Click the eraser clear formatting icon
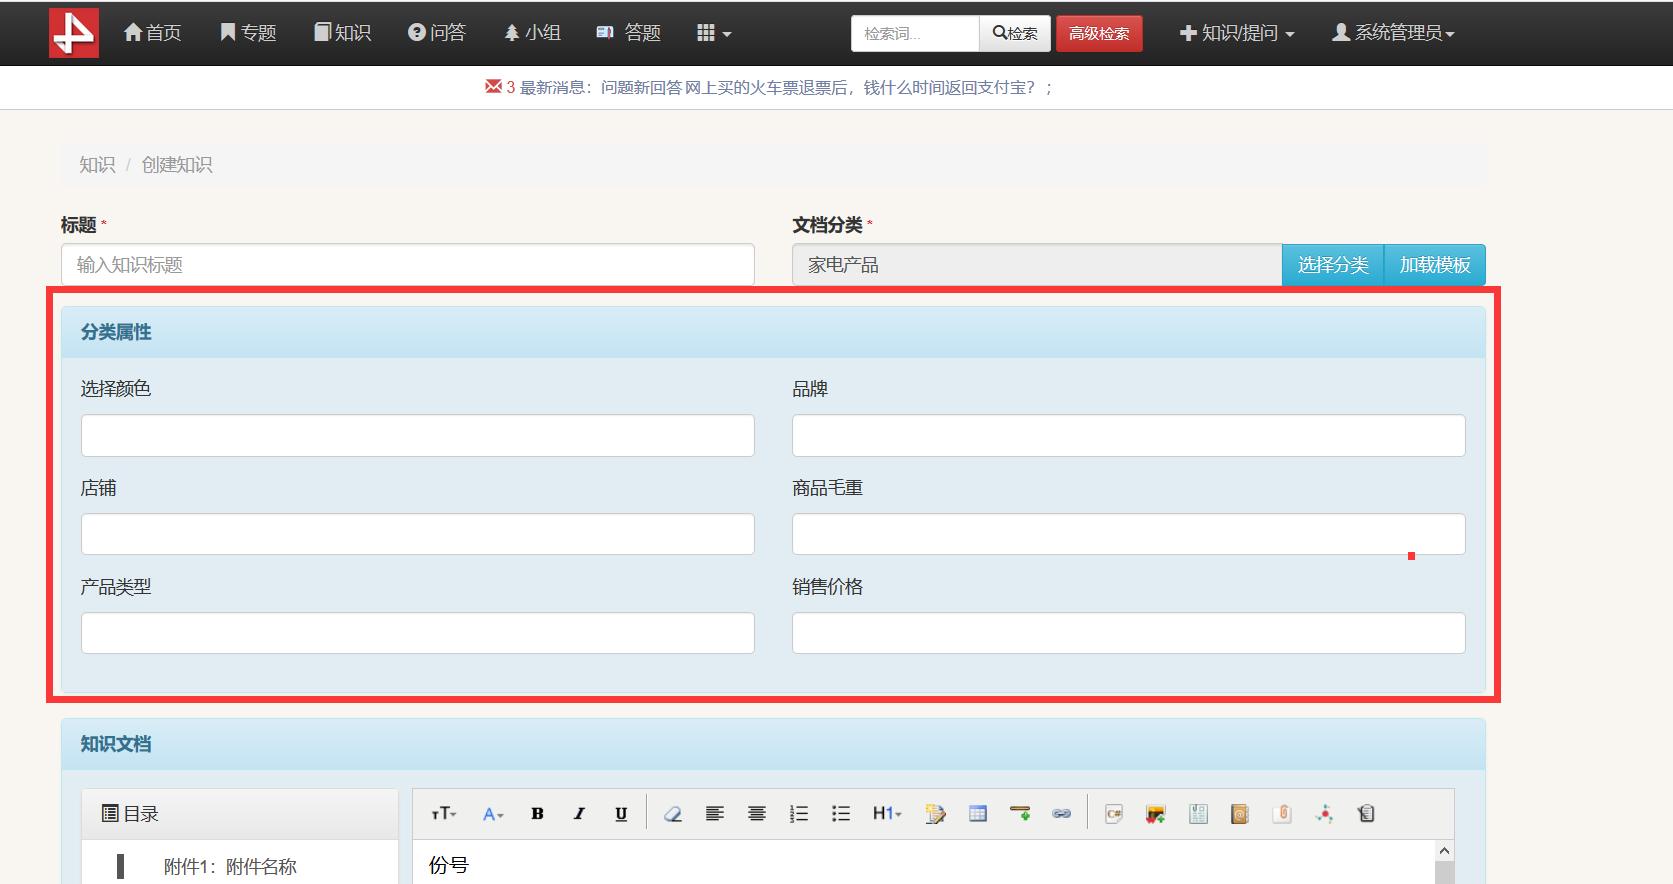 coord(673,814)
